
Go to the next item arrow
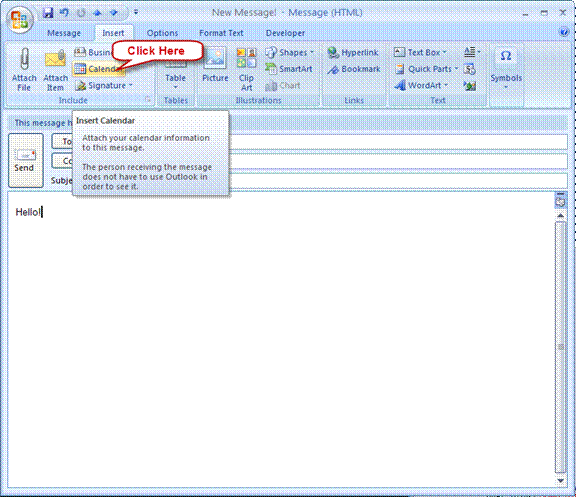coord(114,13)
